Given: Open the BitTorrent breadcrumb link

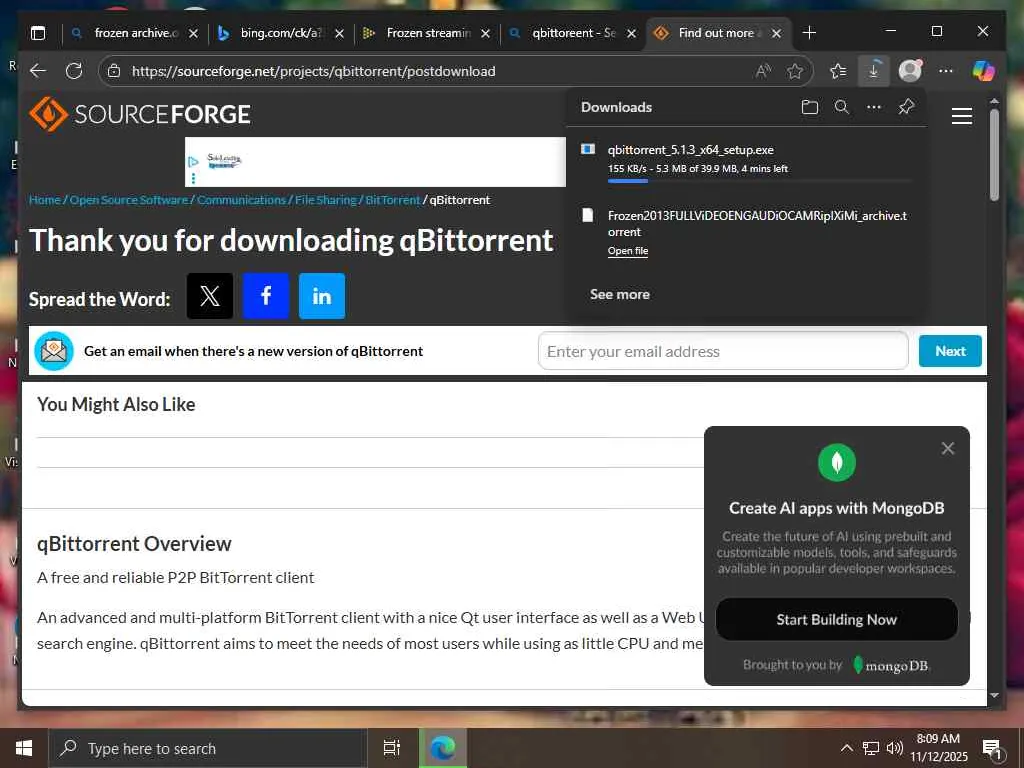Looking at the screenshot, I should 392,200.
